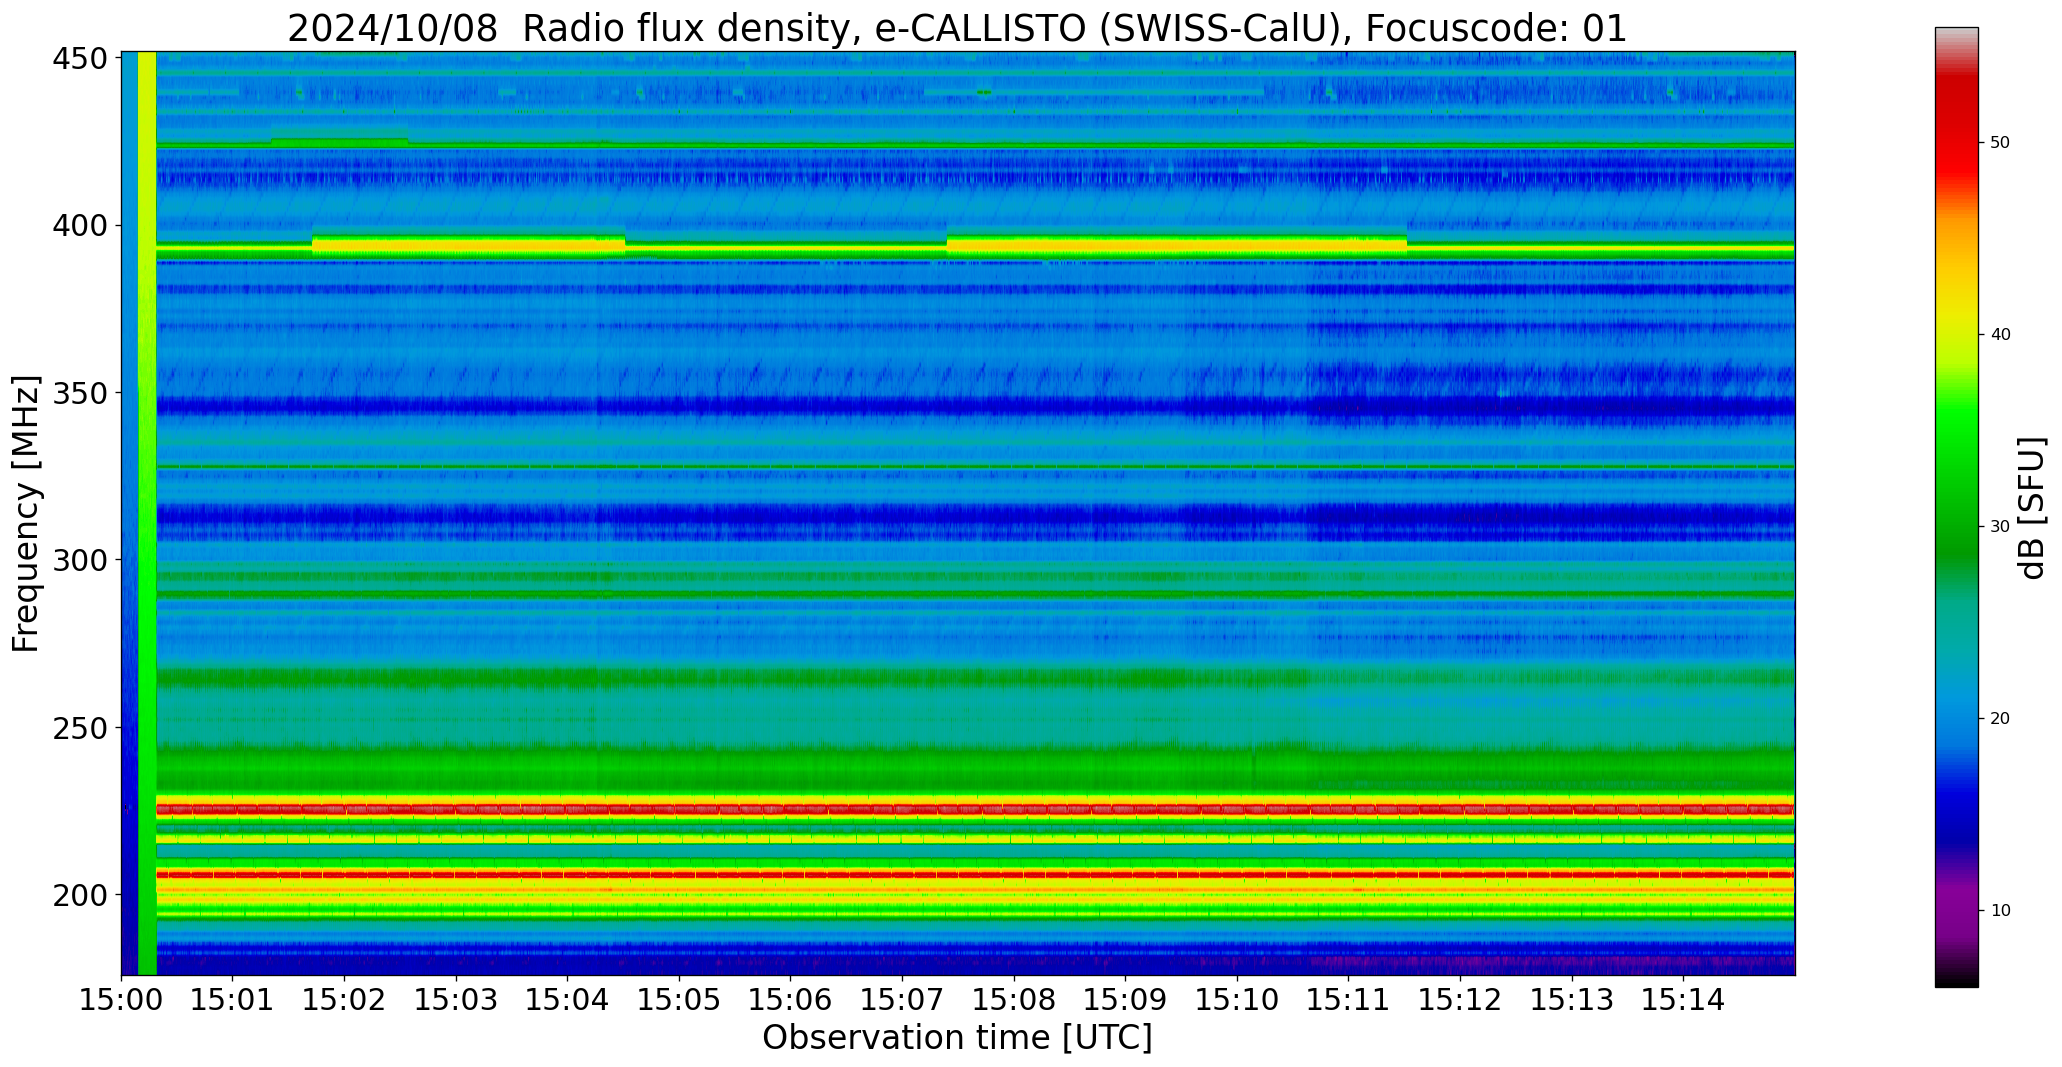Click the dark blue band near 312 MHz
The height and width of the screenshot is (1067, 2062).
(x=975, y=517)
